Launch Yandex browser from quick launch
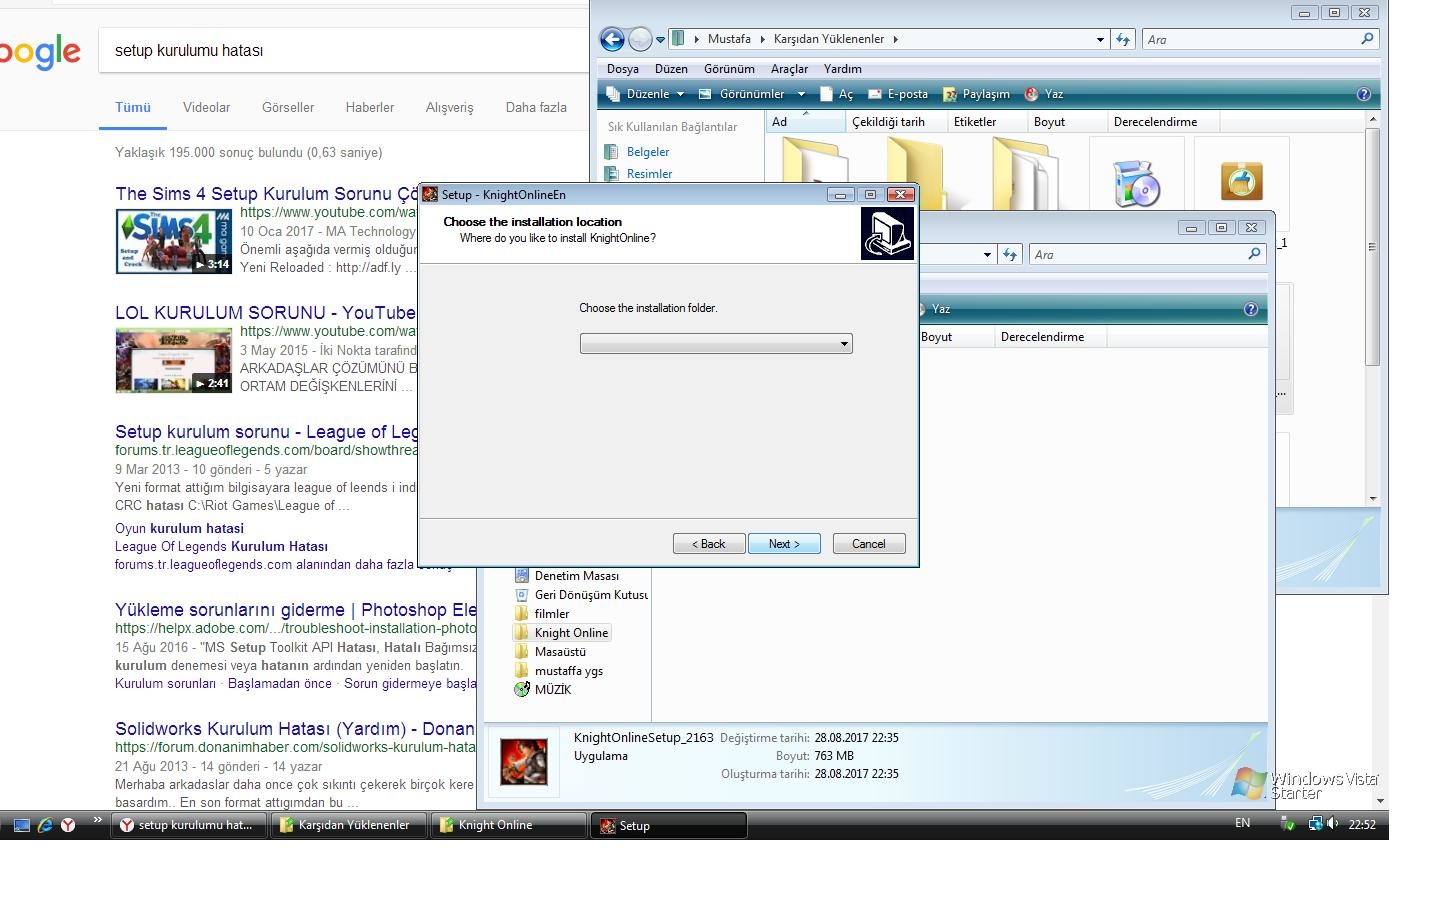 tap(68, 825)
